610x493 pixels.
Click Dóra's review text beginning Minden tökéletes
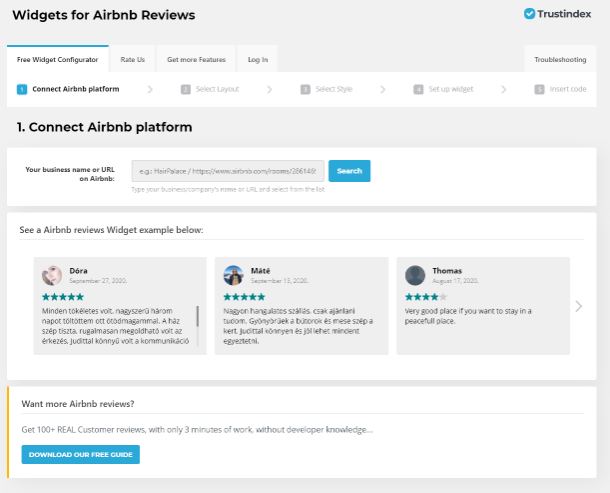pyautogui.click(x=116, y=326)
